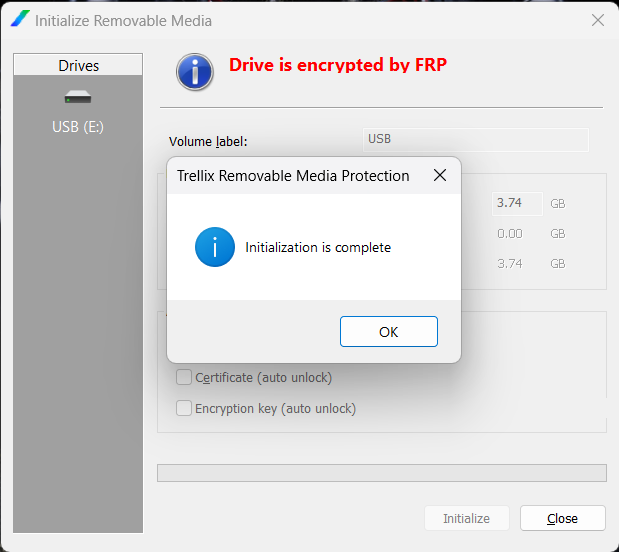The width and height of the screenshot is (619, 552).
Task: Click the initialization progress bar
Action: tap(381, 472)
